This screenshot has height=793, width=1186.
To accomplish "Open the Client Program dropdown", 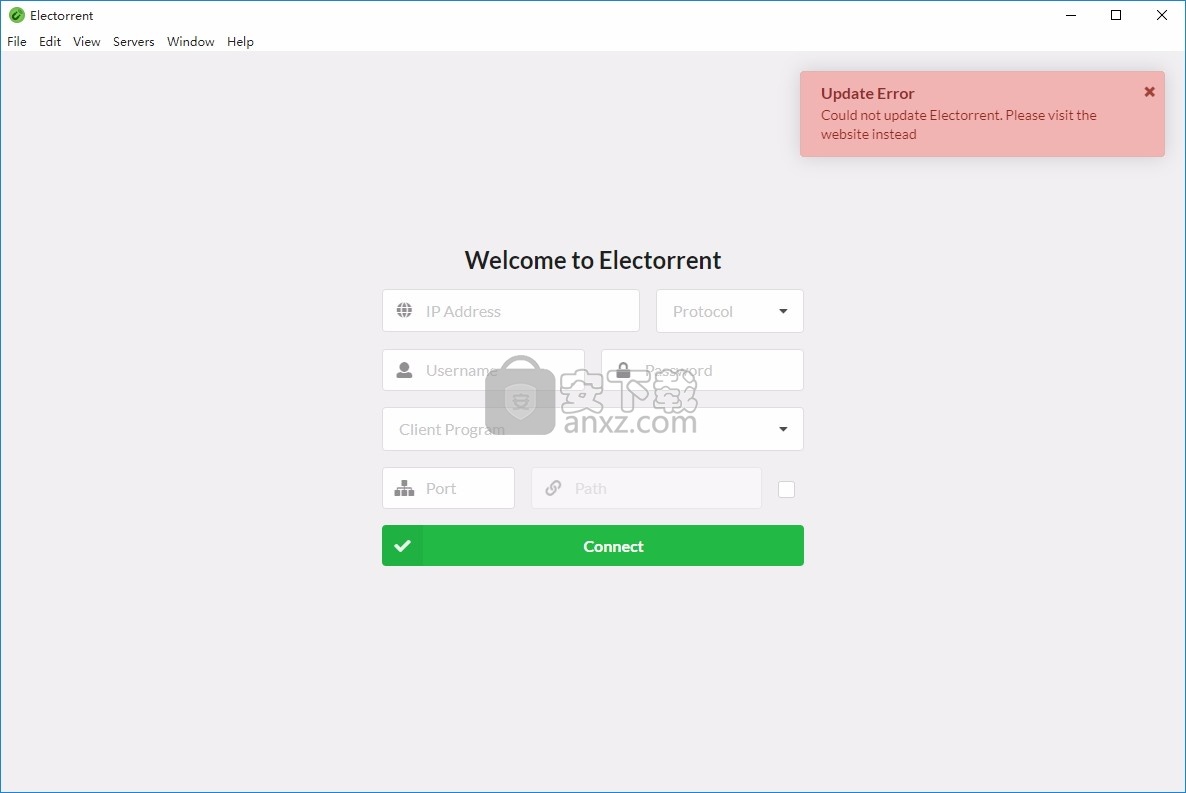I will tap(593, 429).
